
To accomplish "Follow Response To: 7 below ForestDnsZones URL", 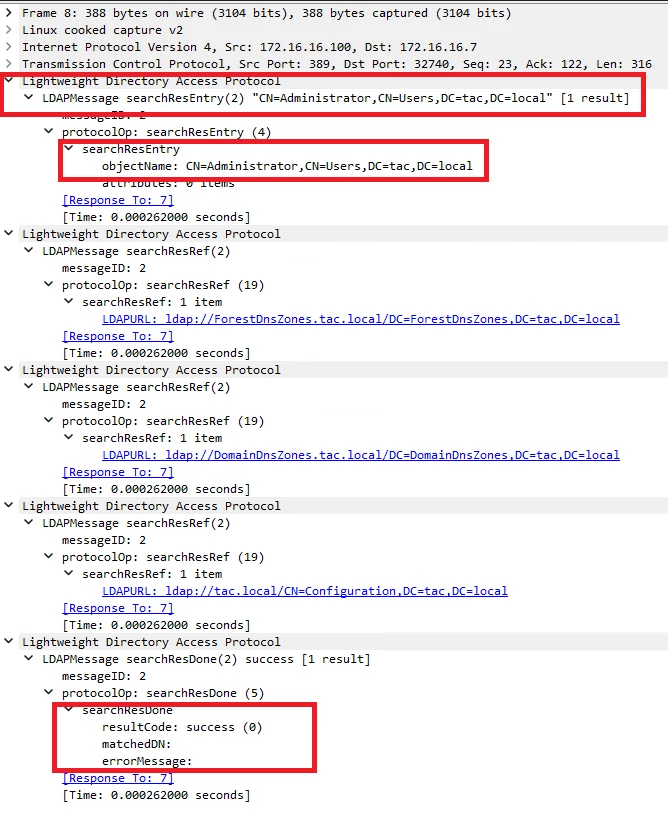I will pyautogui.click(x=118, y=336).
